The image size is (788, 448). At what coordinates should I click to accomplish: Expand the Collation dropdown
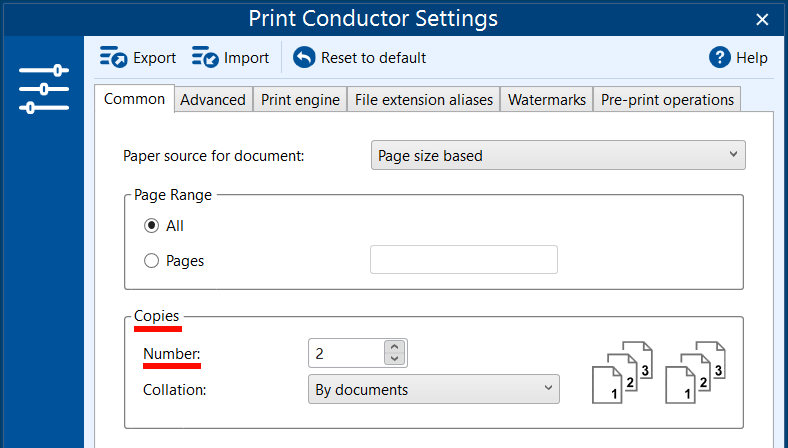coord(433,389)
